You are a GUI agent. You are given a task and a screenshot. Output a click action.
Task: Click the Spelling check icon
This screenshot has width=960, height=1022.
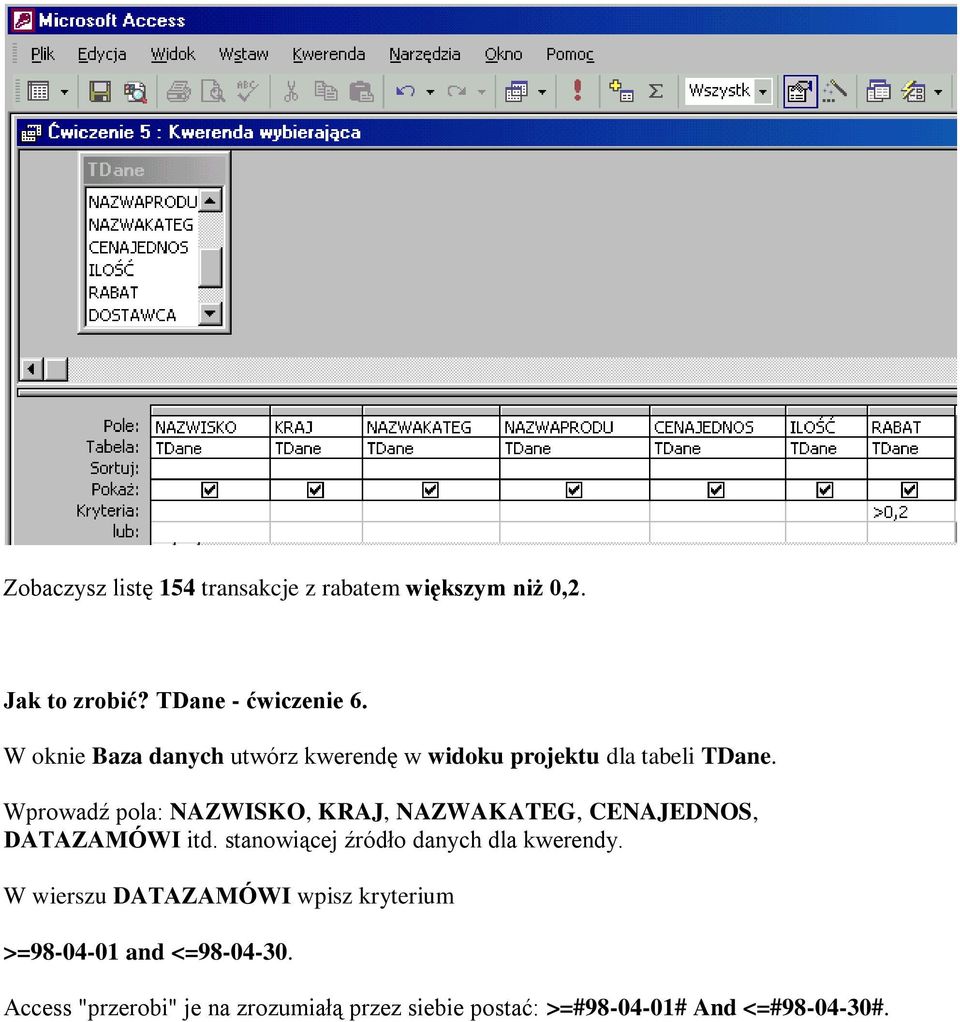tap(247, 91)
